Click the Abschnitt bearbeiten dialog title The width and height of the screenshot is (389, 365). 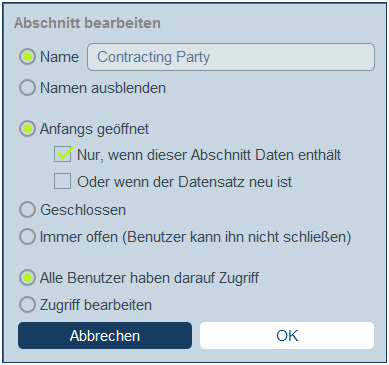(x=87, y=23)
